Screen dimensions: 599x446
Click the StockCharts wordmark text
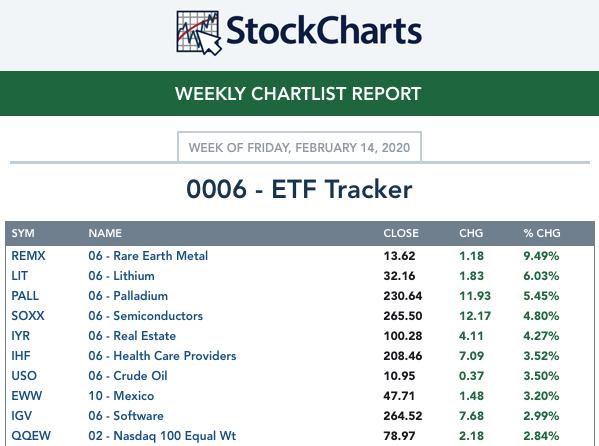[x=324, y=31]
